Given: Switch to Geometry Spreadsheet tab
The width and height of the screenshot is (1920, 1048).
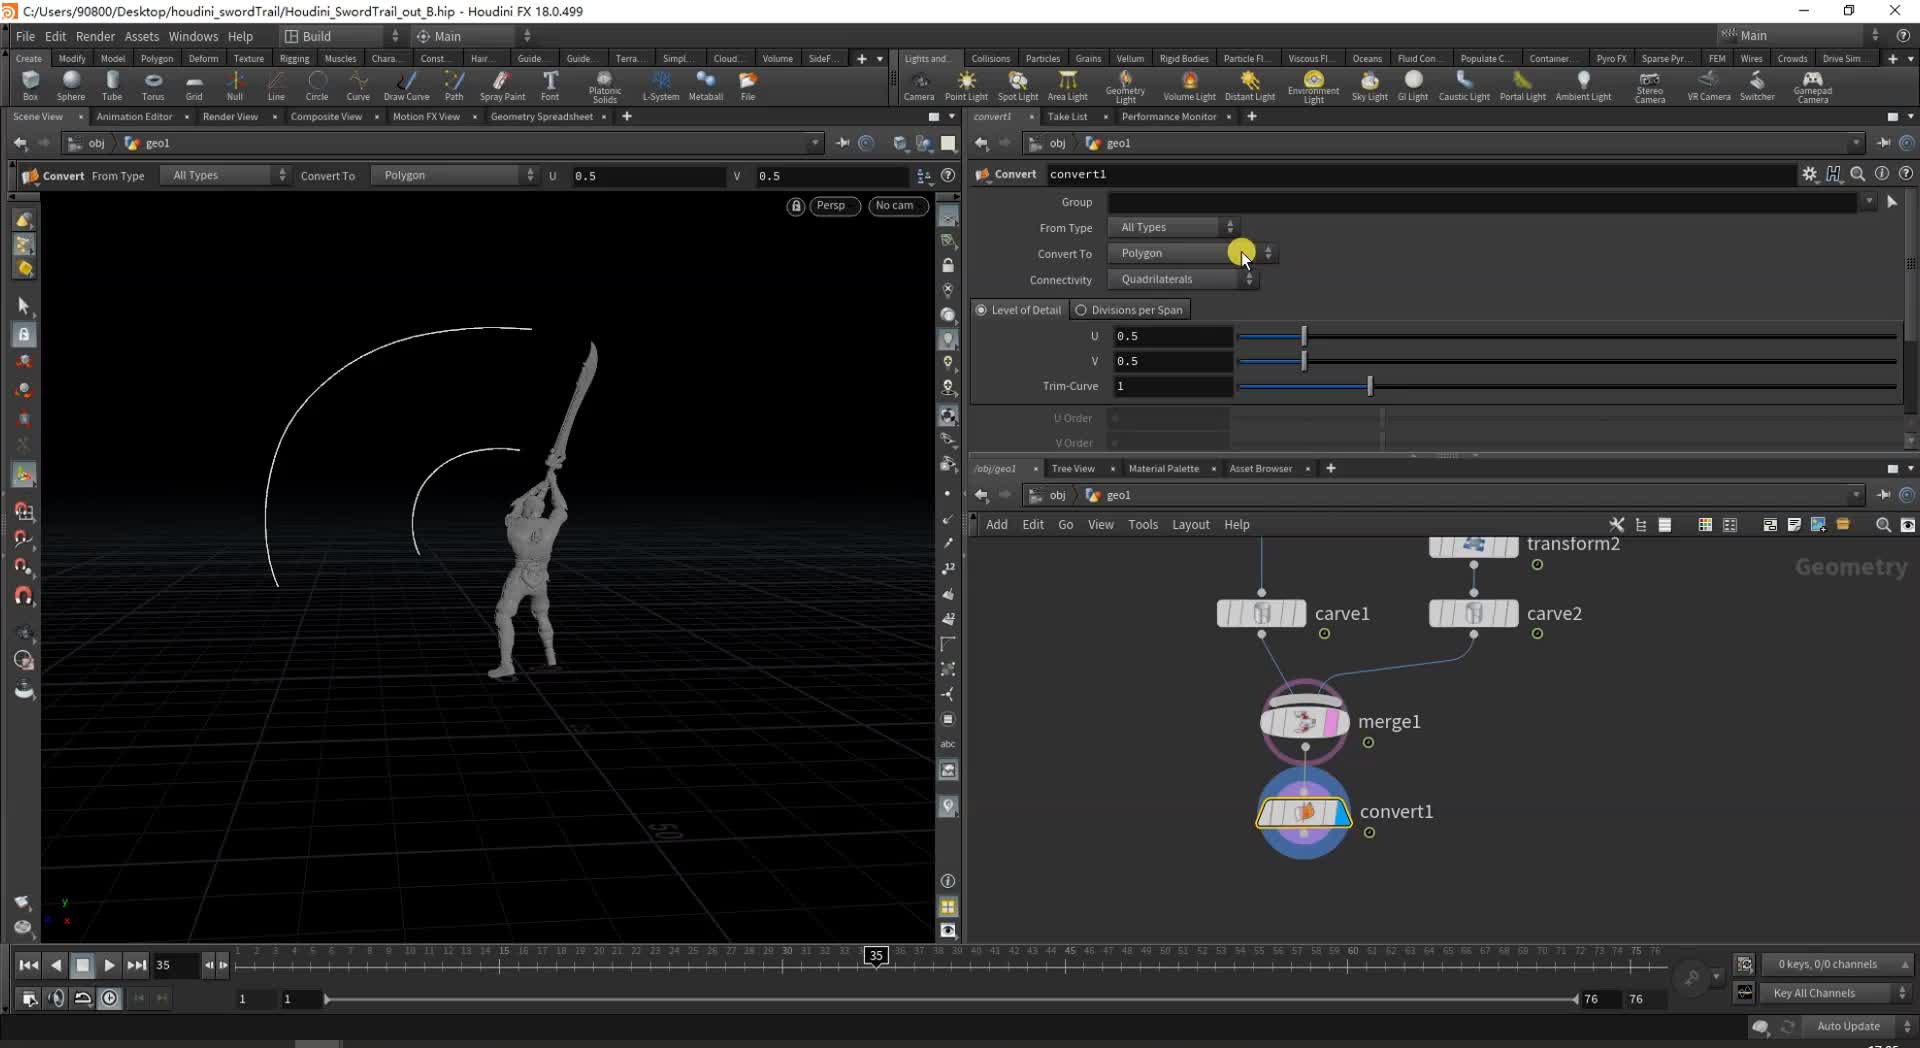Looking at the screenshot, I should click(x=541, y=117).
